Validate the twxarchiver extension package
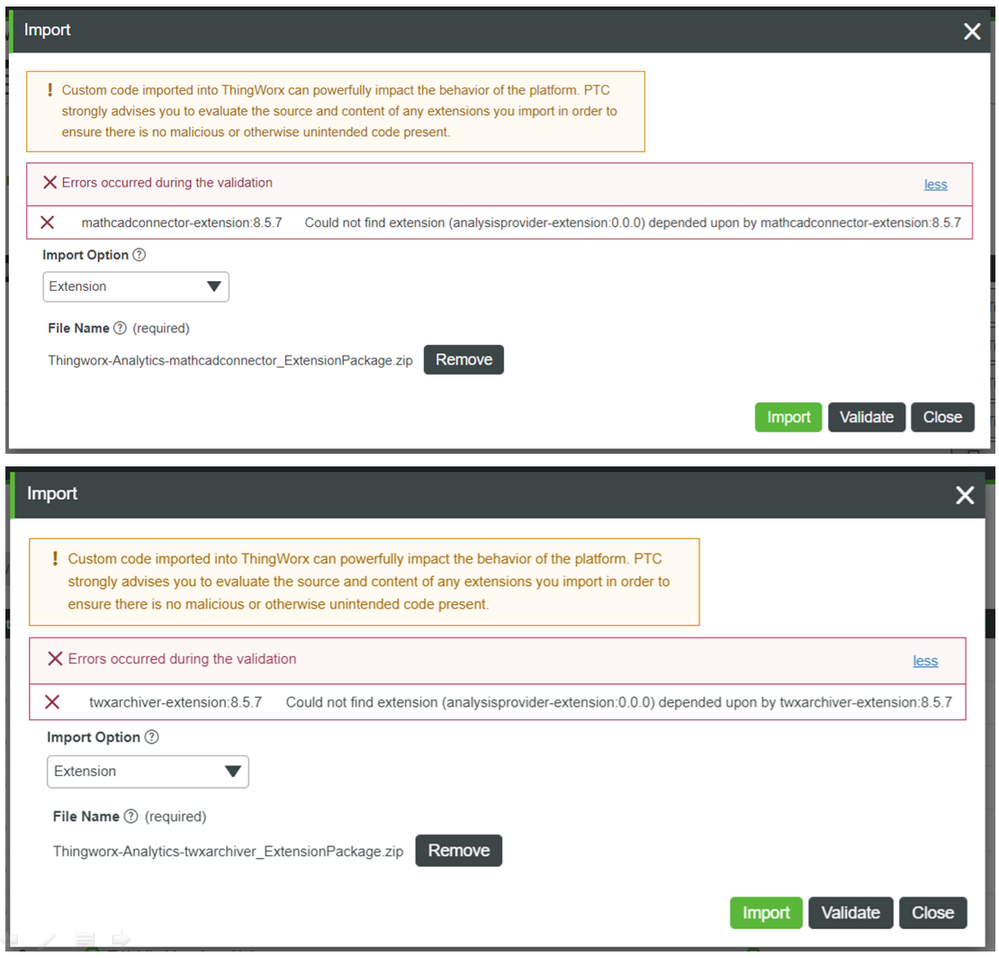Image resolution: width=999 pixels, height=958 pixels. pyautogui.click(x=850, y=913)
